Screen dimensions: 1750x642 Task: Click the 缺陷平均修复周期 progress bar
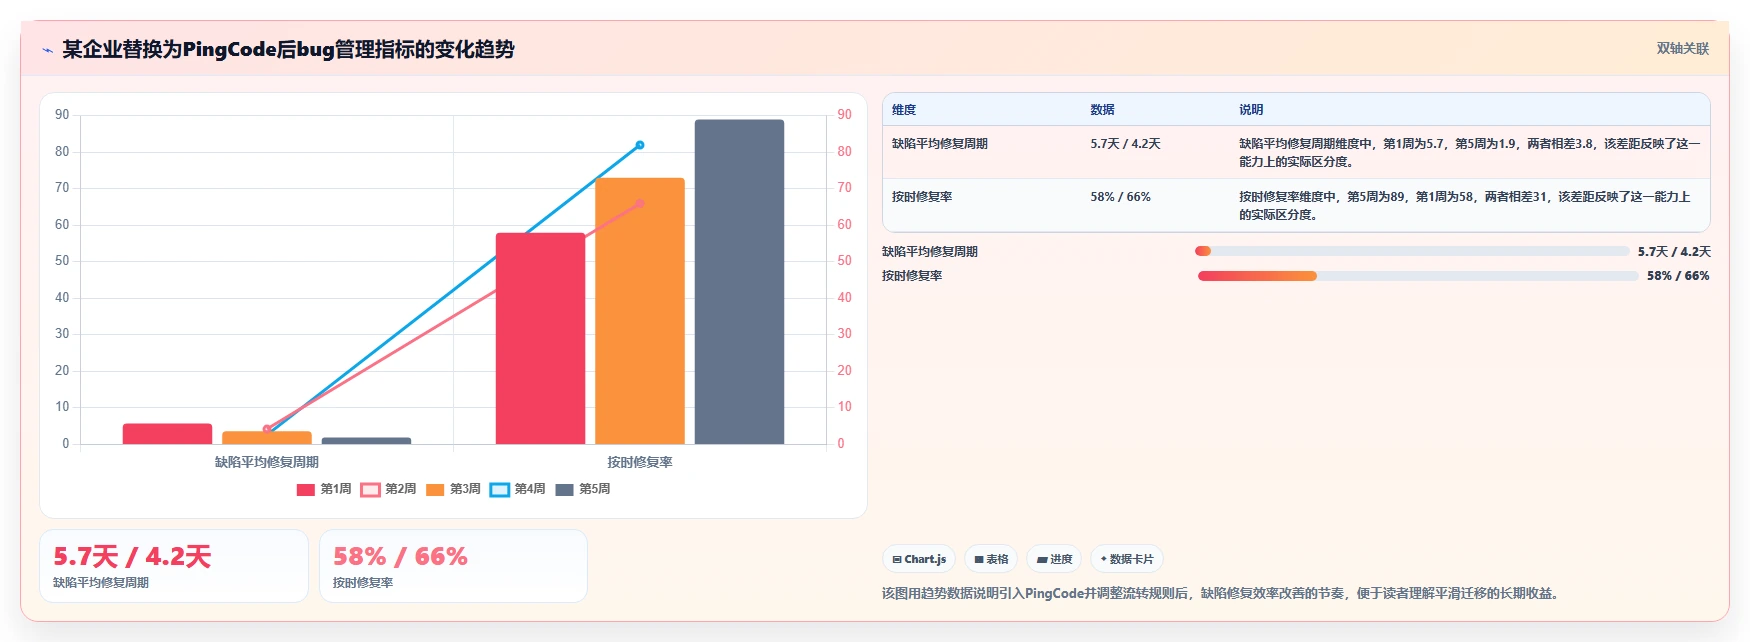(1412, 251)
